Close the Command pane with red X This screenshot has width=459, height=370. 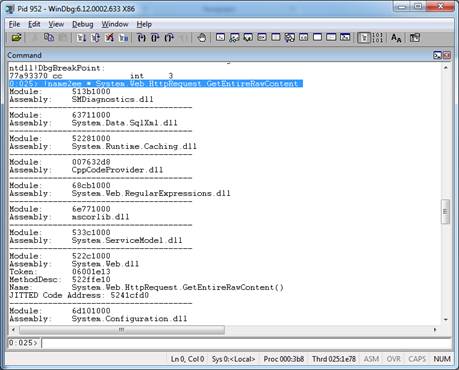(x=447, y=55)
